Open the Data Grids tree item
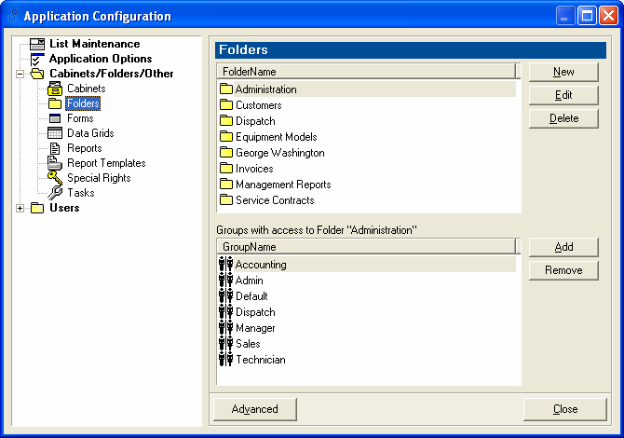The width and height of the screenshot is (624, 438). click(91, 133)
